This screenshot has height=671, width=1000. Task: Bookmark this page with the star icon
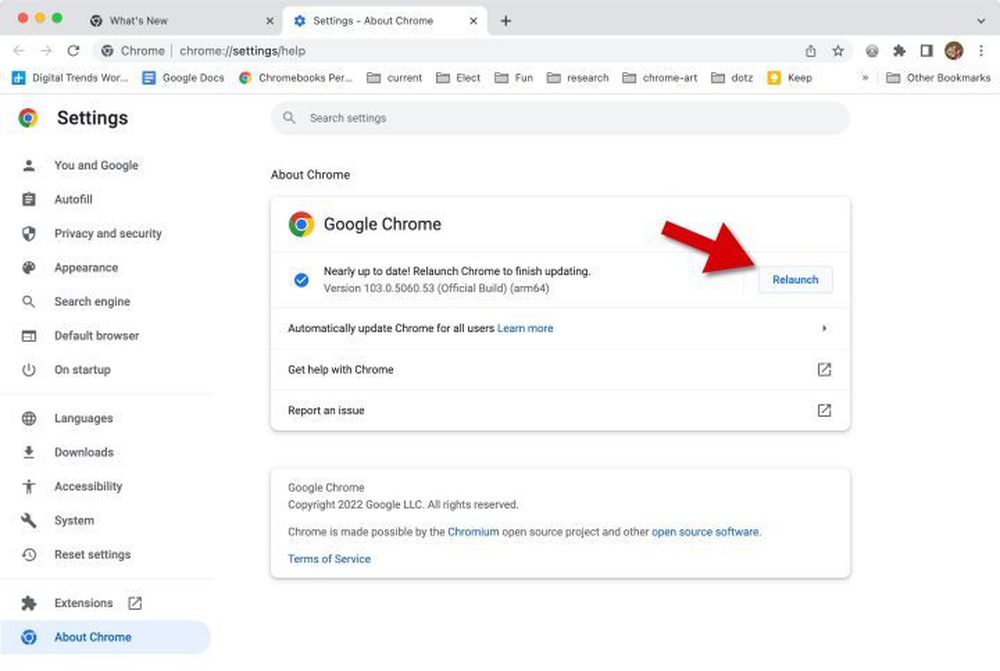[838, 50]
